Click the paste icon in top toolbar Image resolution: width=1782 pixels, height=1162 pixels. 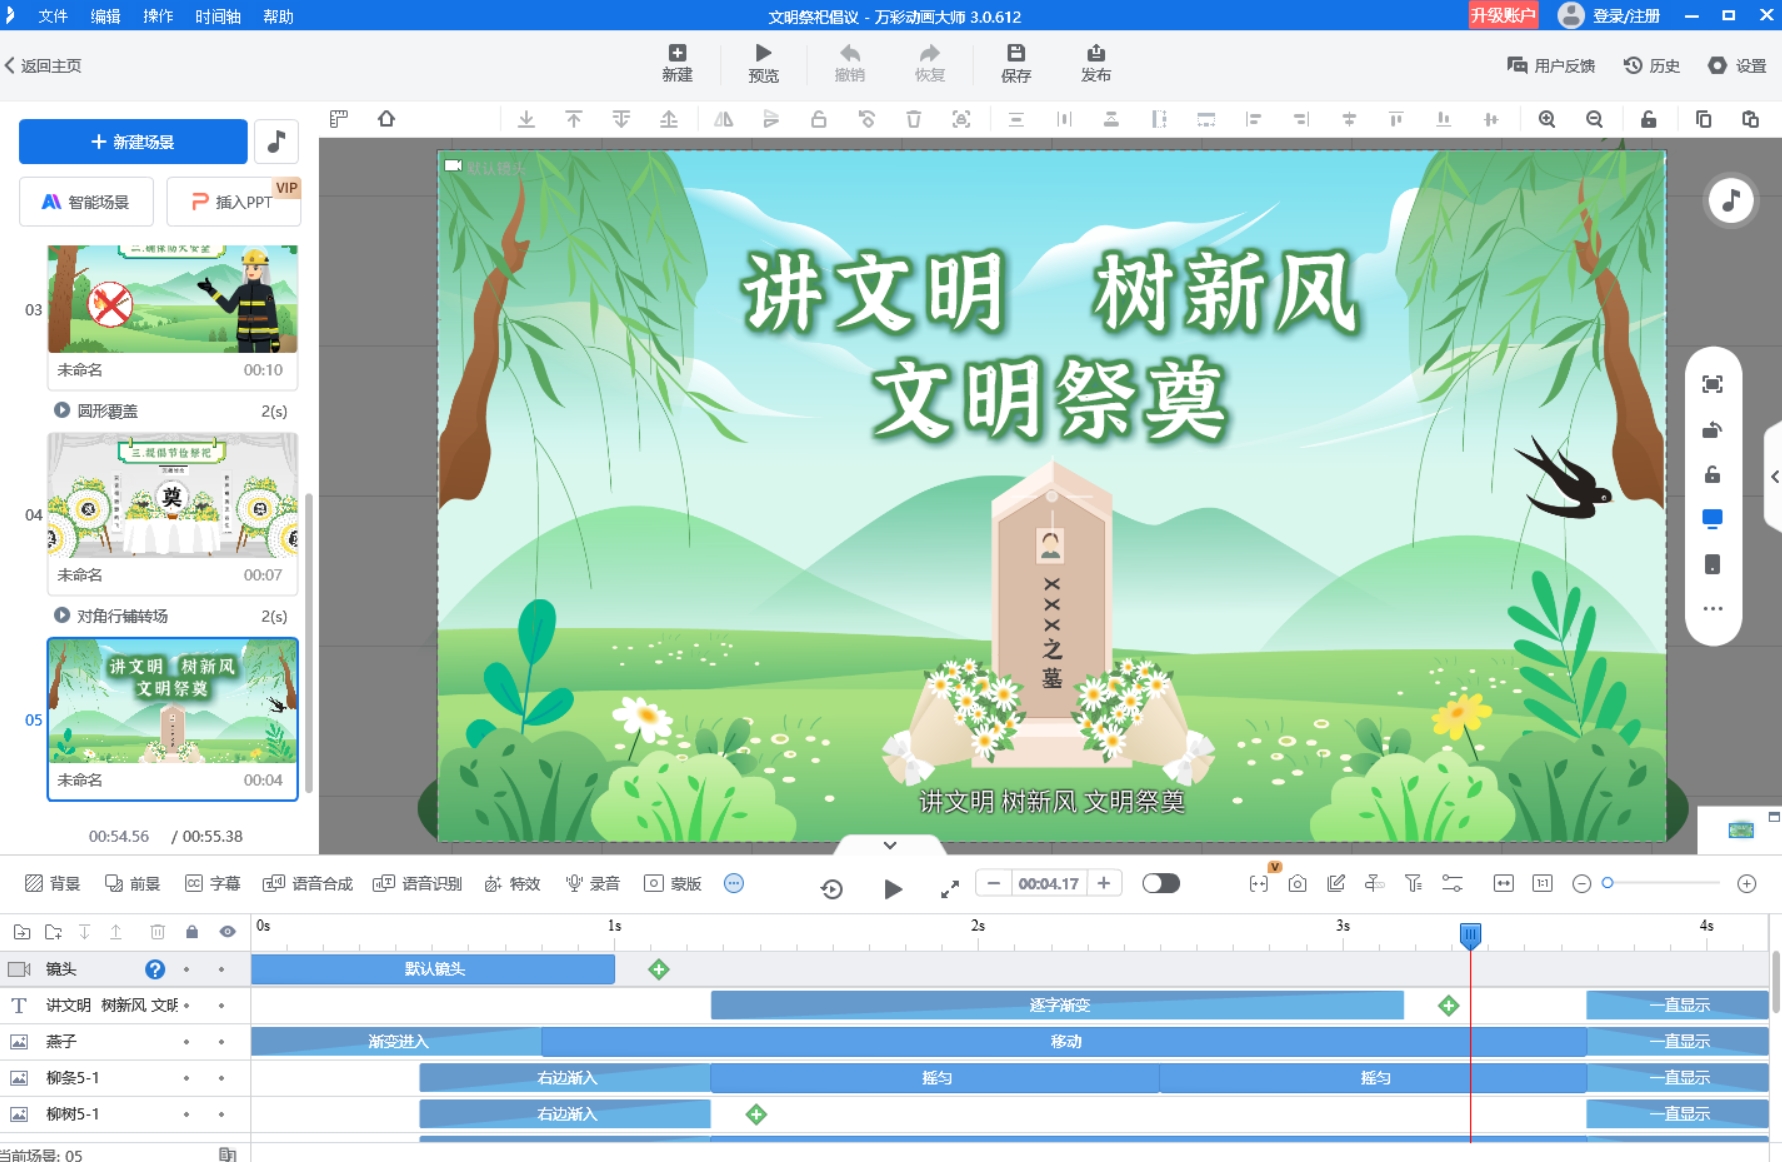tap(1750, 119)
